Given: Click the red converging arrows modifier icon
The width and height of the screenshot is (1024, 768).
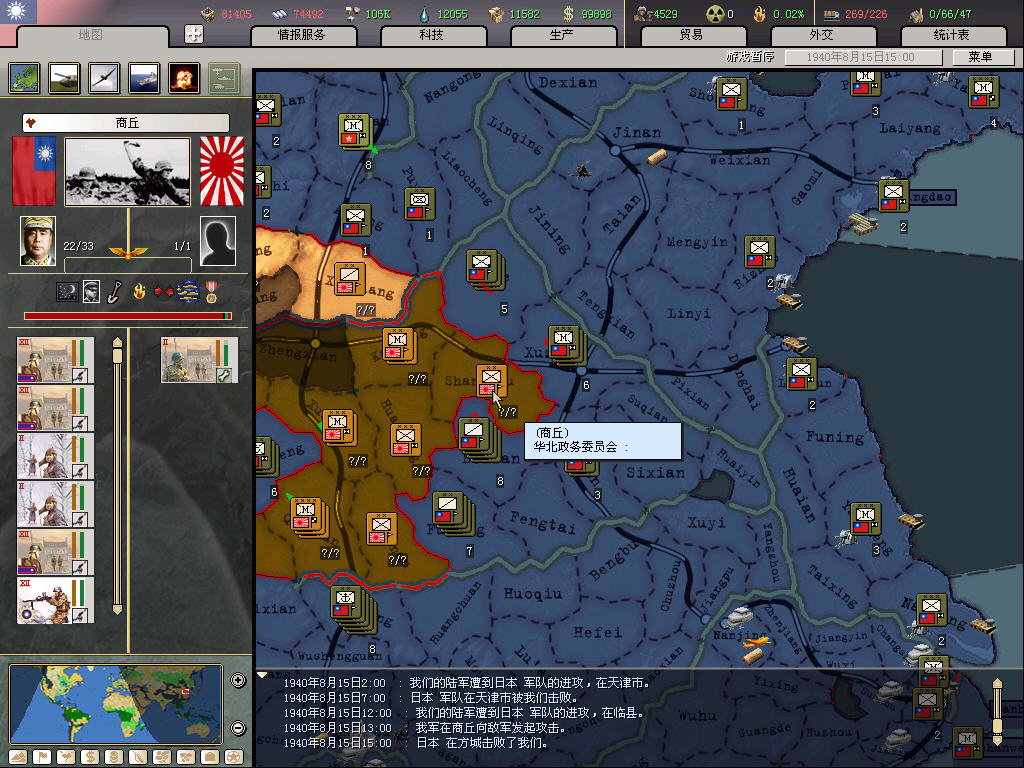Looking at the screenshot, I should point(163,291).
